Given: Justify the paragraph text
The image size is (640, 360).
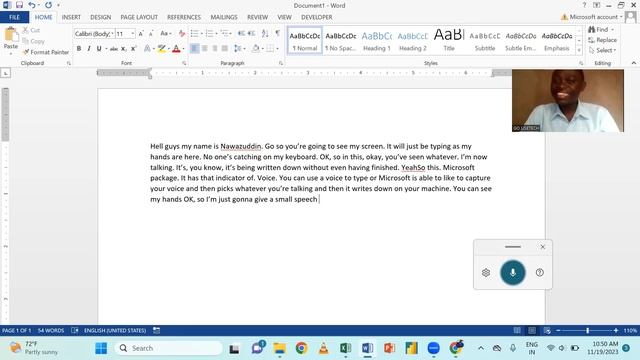Looking at the screenshot, I should [x=224, y=49].
